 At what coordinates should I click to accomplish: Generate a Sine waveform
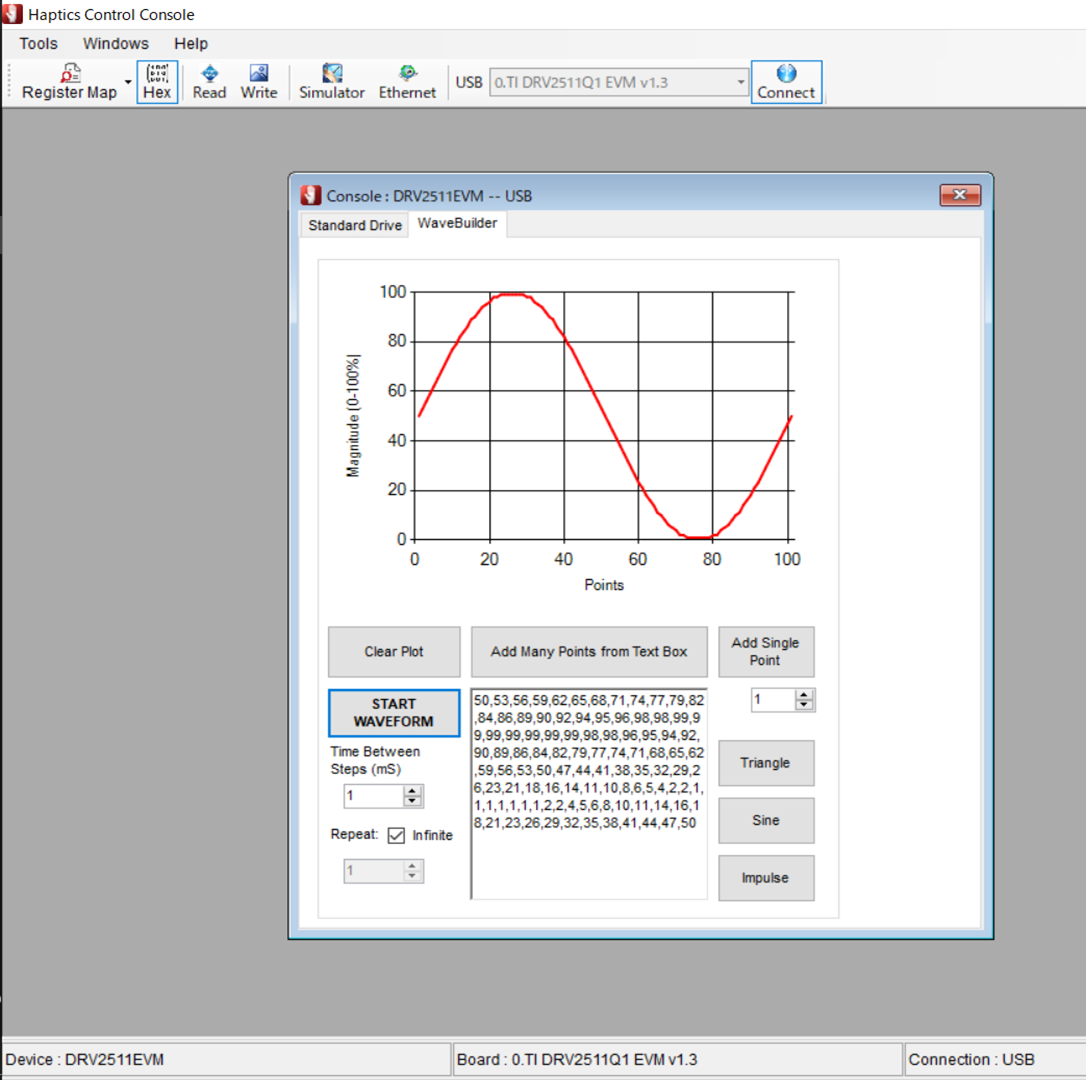pyautogui.click(x=766, y=820)
